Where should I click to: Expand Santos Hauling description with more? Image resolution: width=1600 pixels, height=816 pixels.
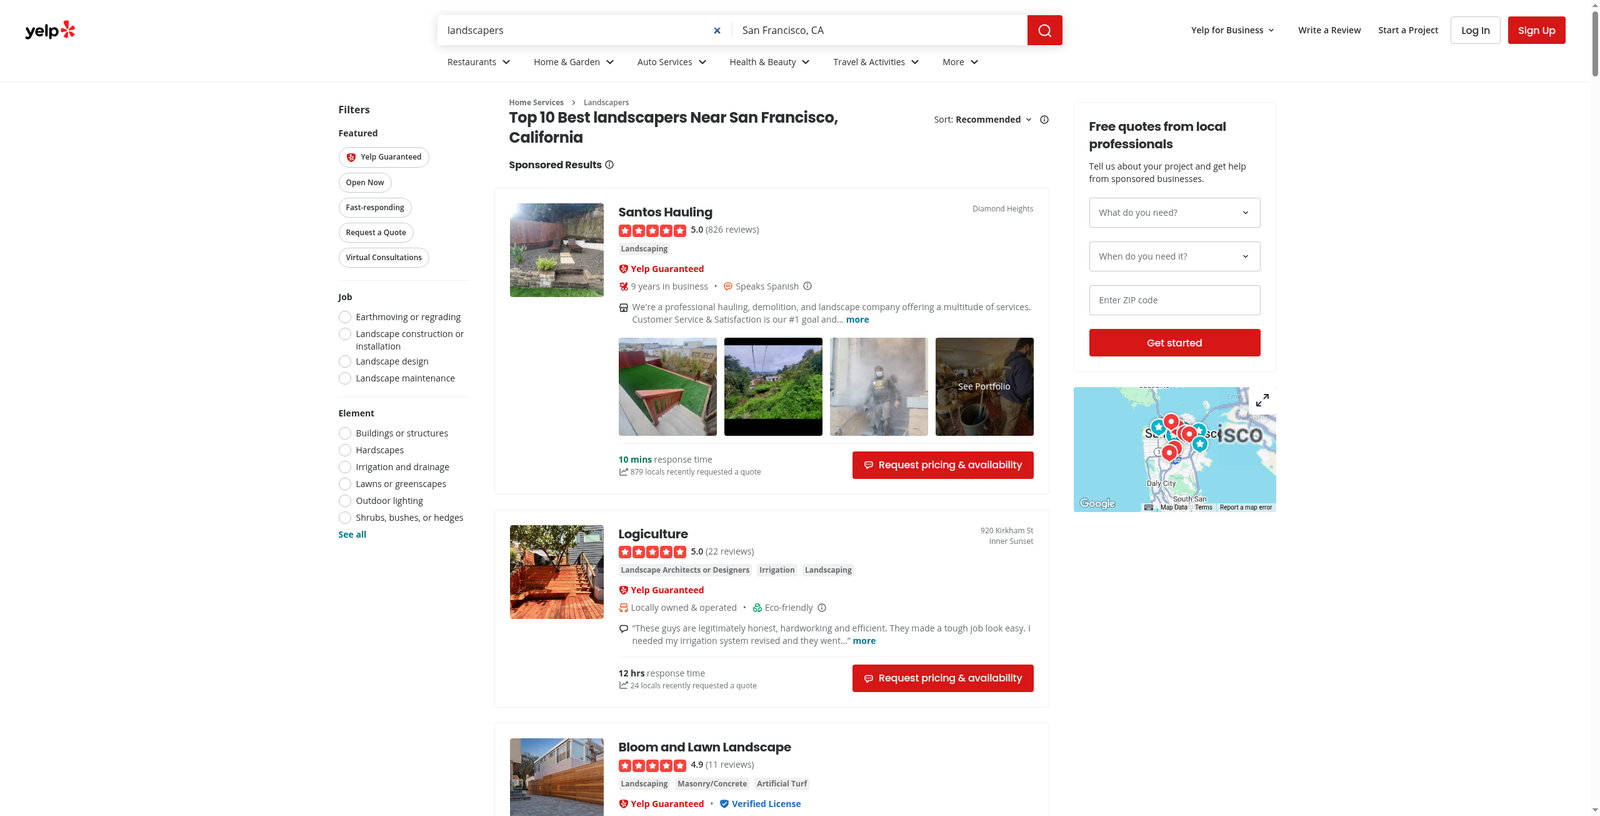857,320
